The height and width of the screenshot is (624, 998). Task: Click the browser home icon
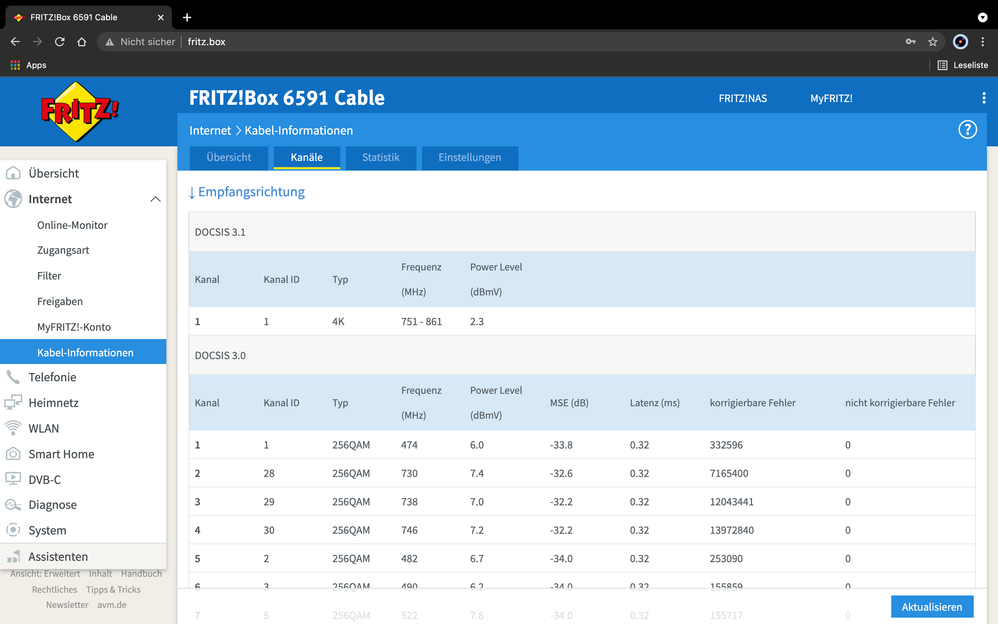81,42
